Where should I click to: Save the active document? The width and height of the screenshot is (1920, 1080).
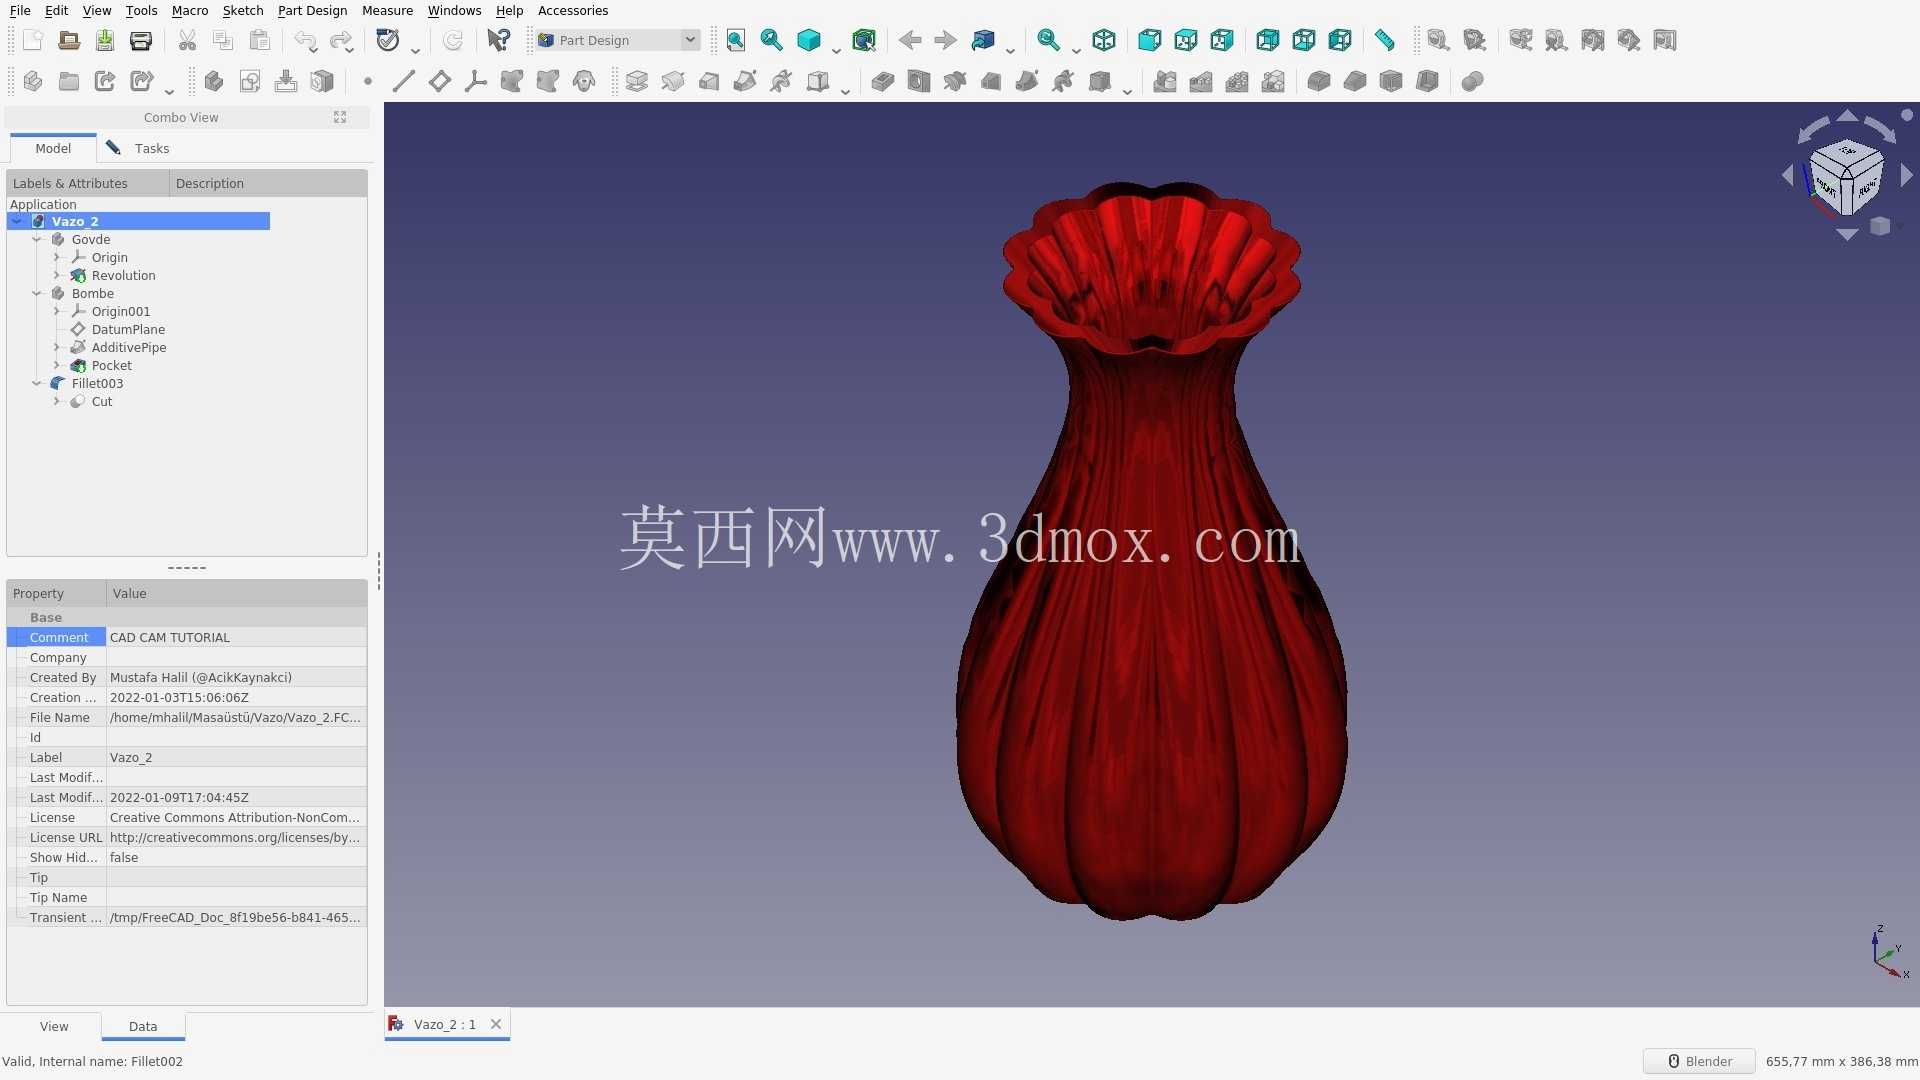coord(105,40)
